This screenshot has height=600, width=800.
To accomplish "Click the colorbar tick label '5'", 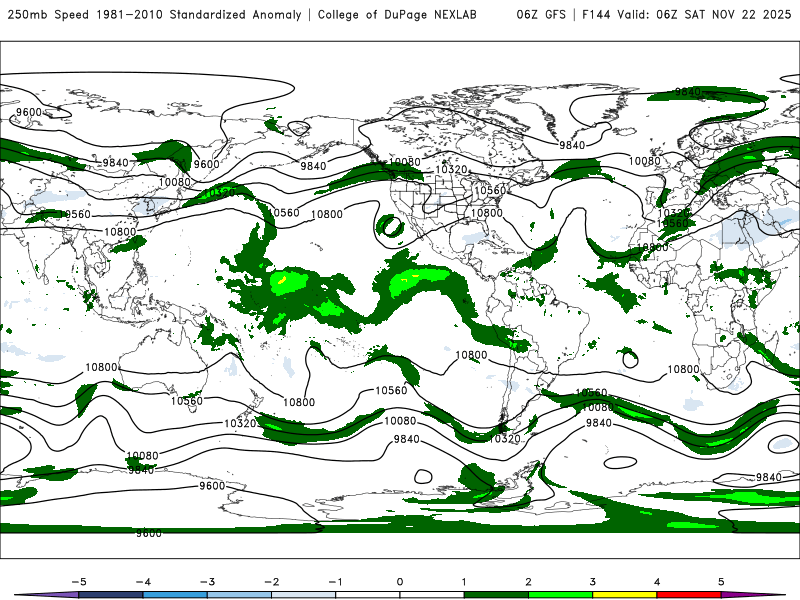I will pyautogui.click(x=721, y=582).
